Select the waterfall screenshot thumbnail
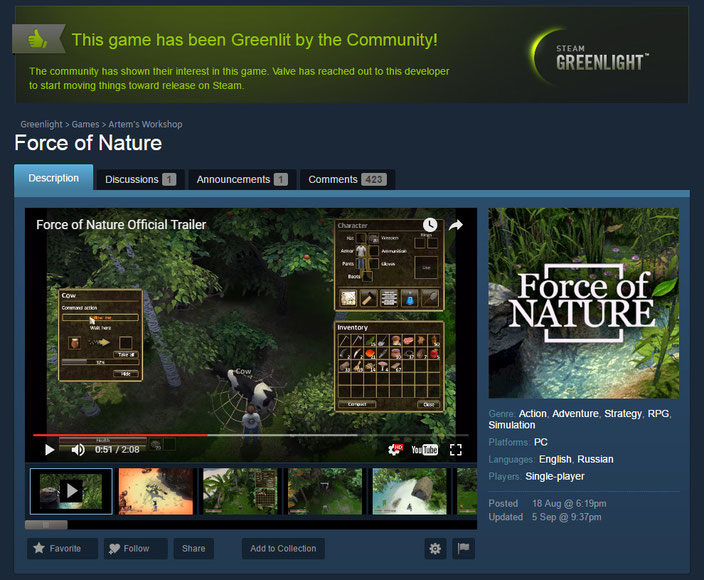704x580 pixels. click(x=409, y=491)
